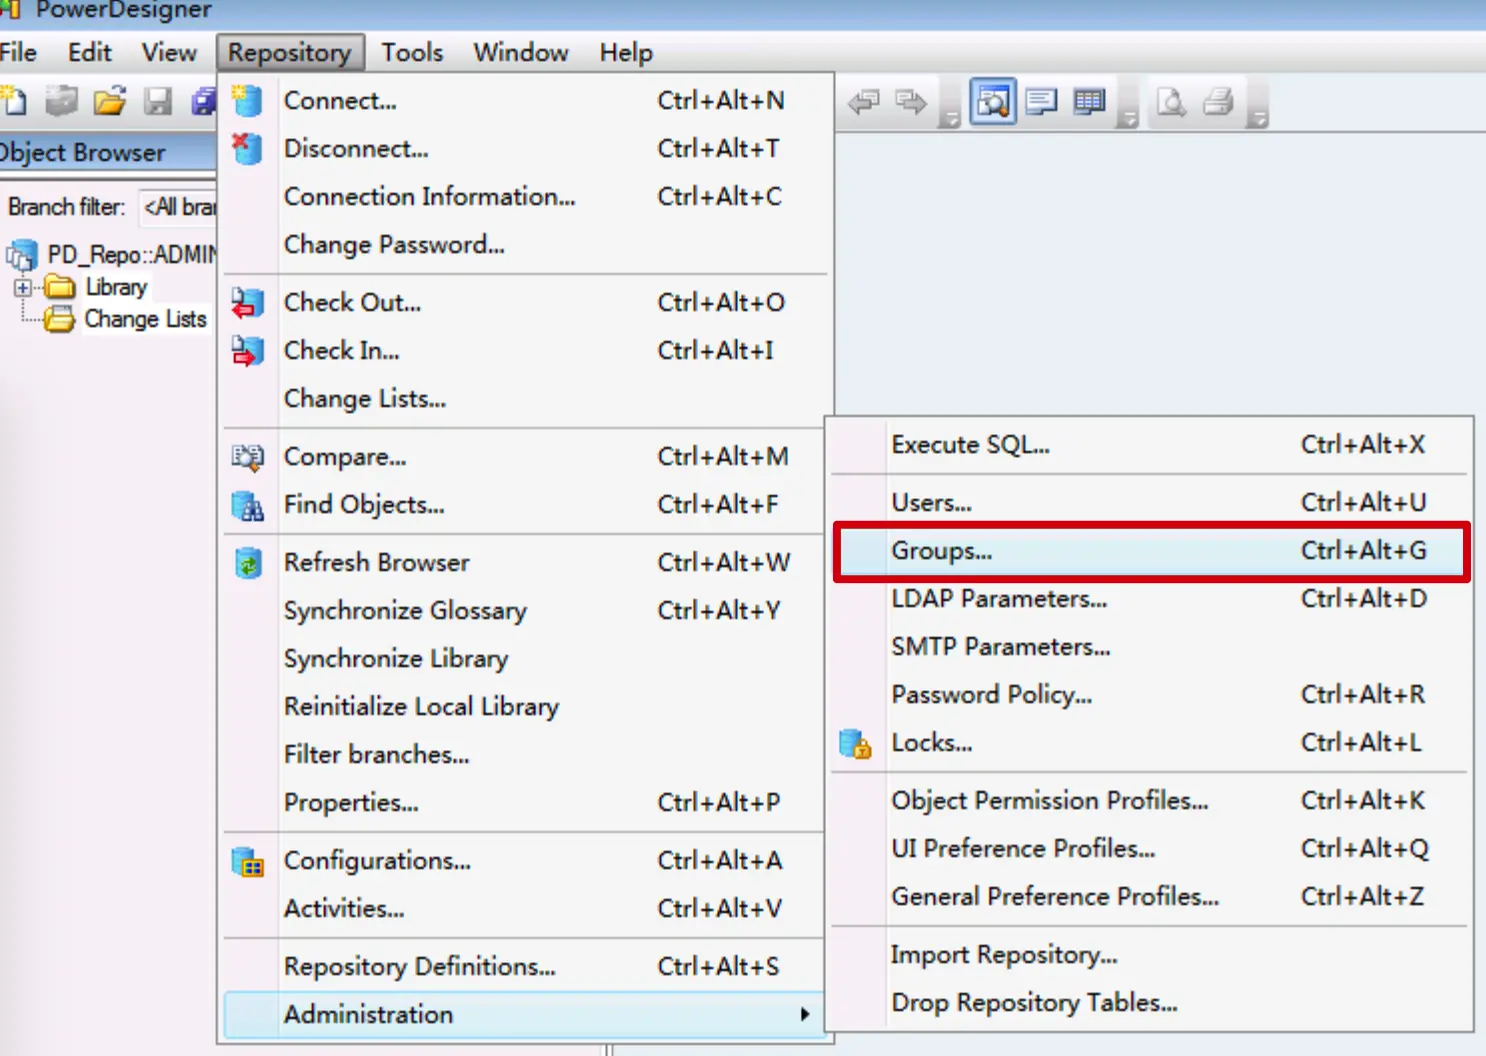This screenshot has width=1486, height=1056.
Task: Open General Preference Profiles... entry
Action: click(x=1150, y=896)
